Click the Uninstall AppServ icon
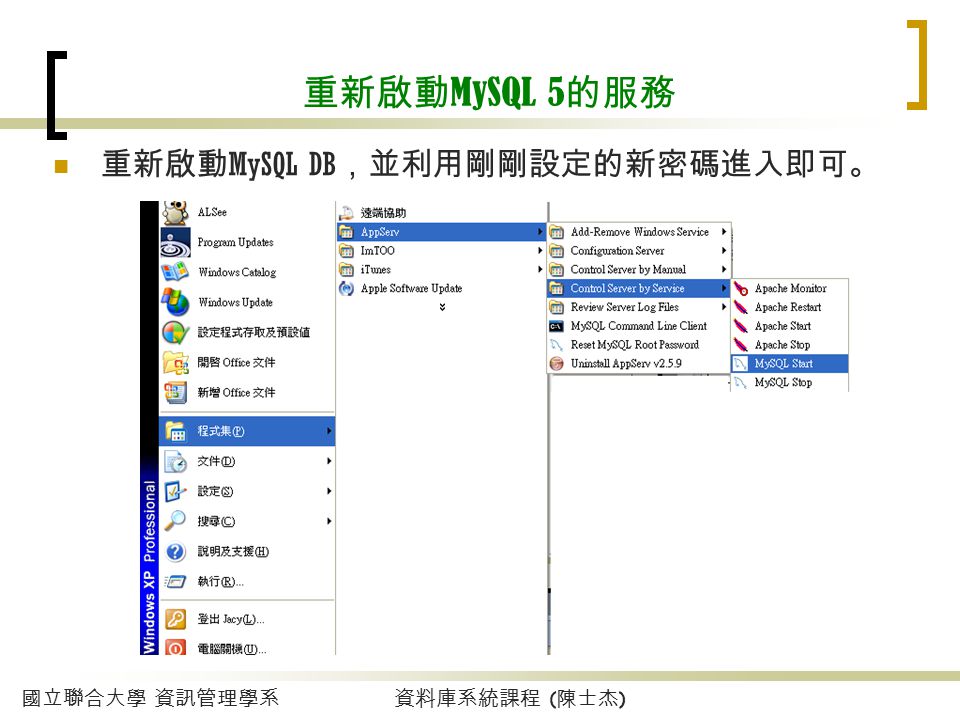Viewport: 960px width, 720px height. pyautogui.click(x=557, y=364)
